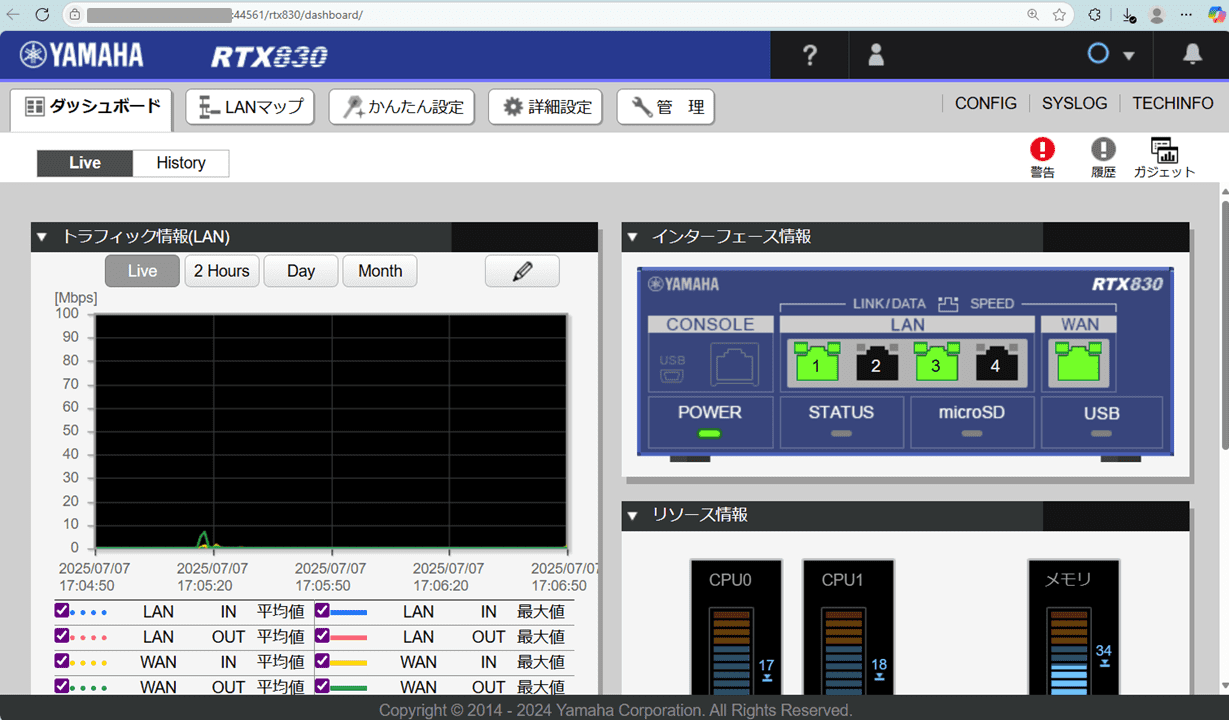Click the user account icon in header
Screen dimensions: 1229x720
[x=876, y=55]
